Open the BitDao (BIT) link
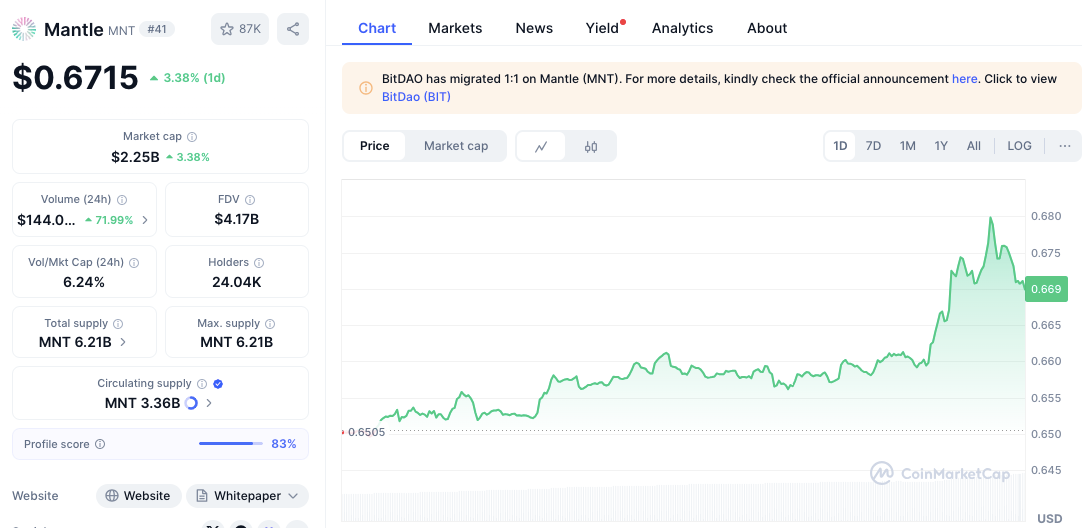This screenshot has height=528, width=1082. tap(416, 97)
